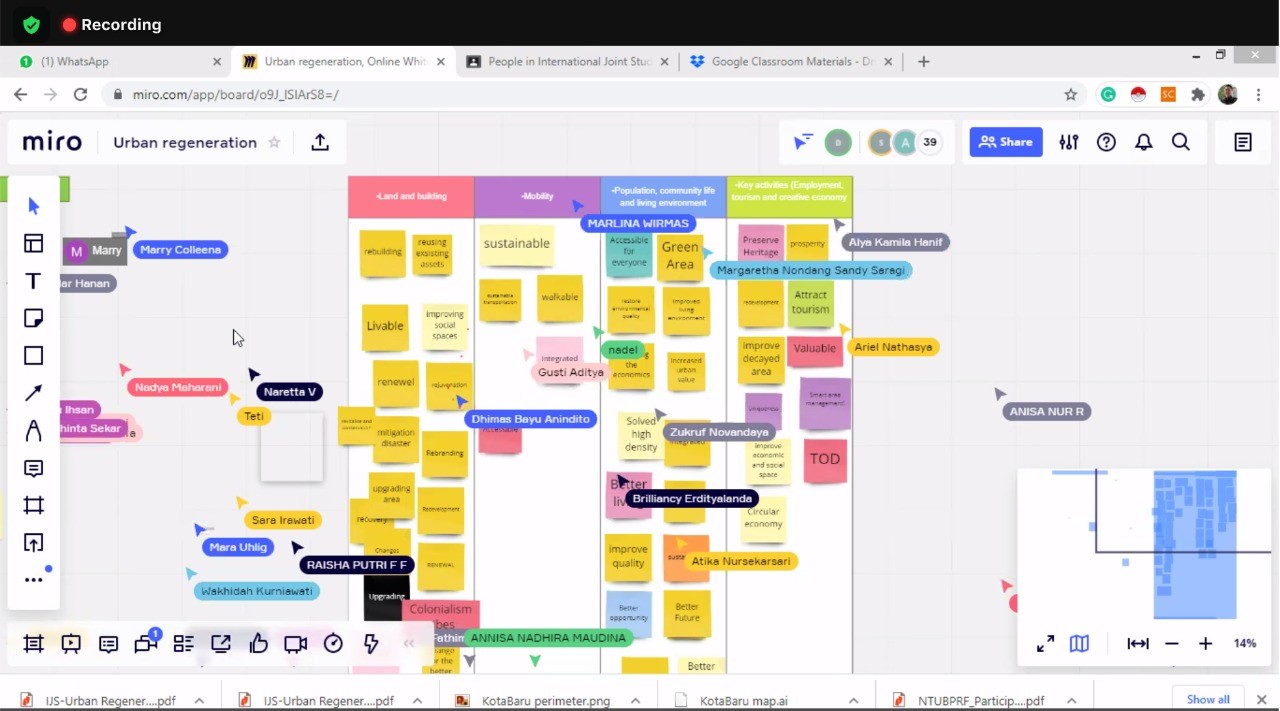Select the rectangle shape tool
This screenshot has width=1280, height=711.
pyautogui.click(x=34, y=356)
